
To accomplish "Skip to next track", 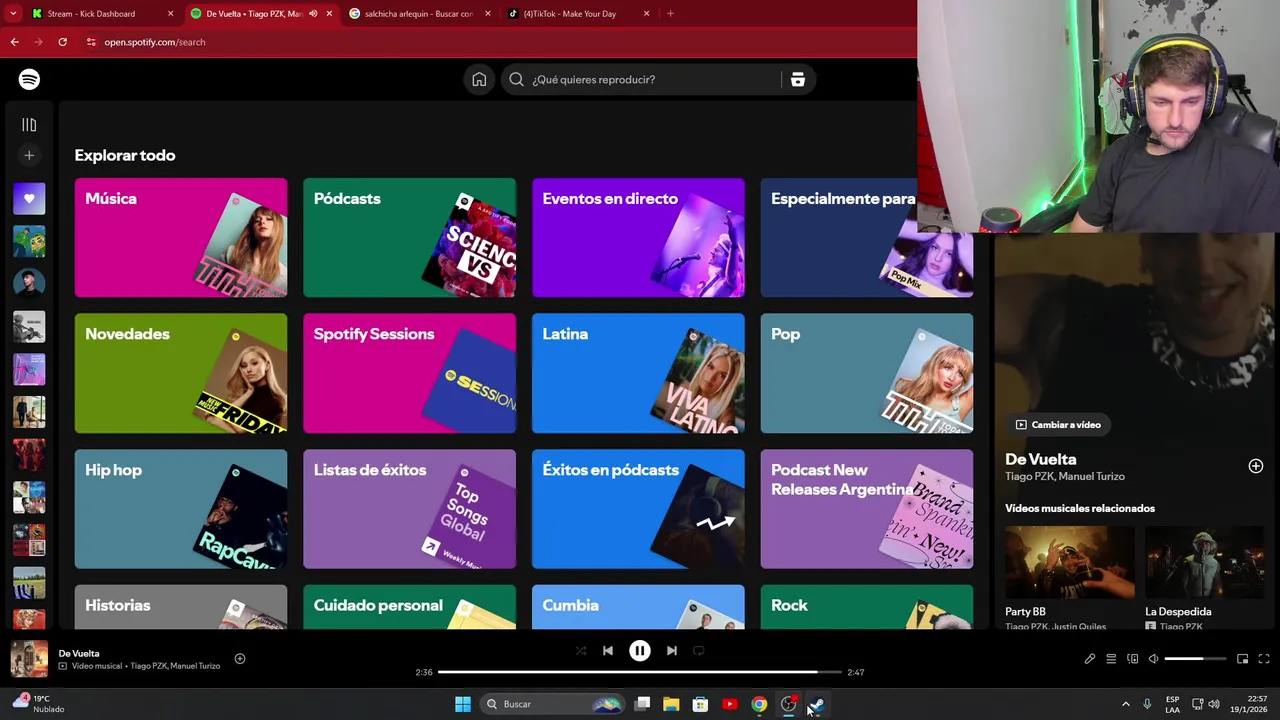I will tap(672, 651).
